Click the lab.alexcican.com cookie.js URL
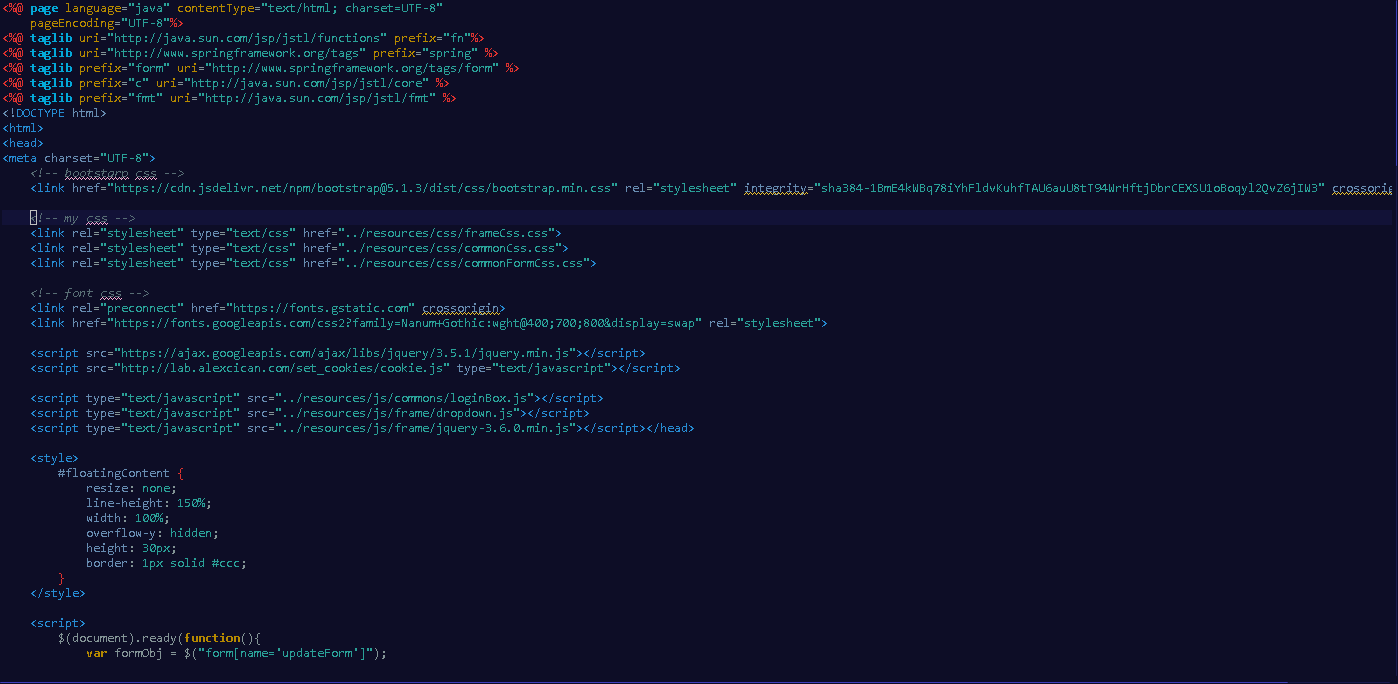1398x684 pixels. [x=281, y=368]
